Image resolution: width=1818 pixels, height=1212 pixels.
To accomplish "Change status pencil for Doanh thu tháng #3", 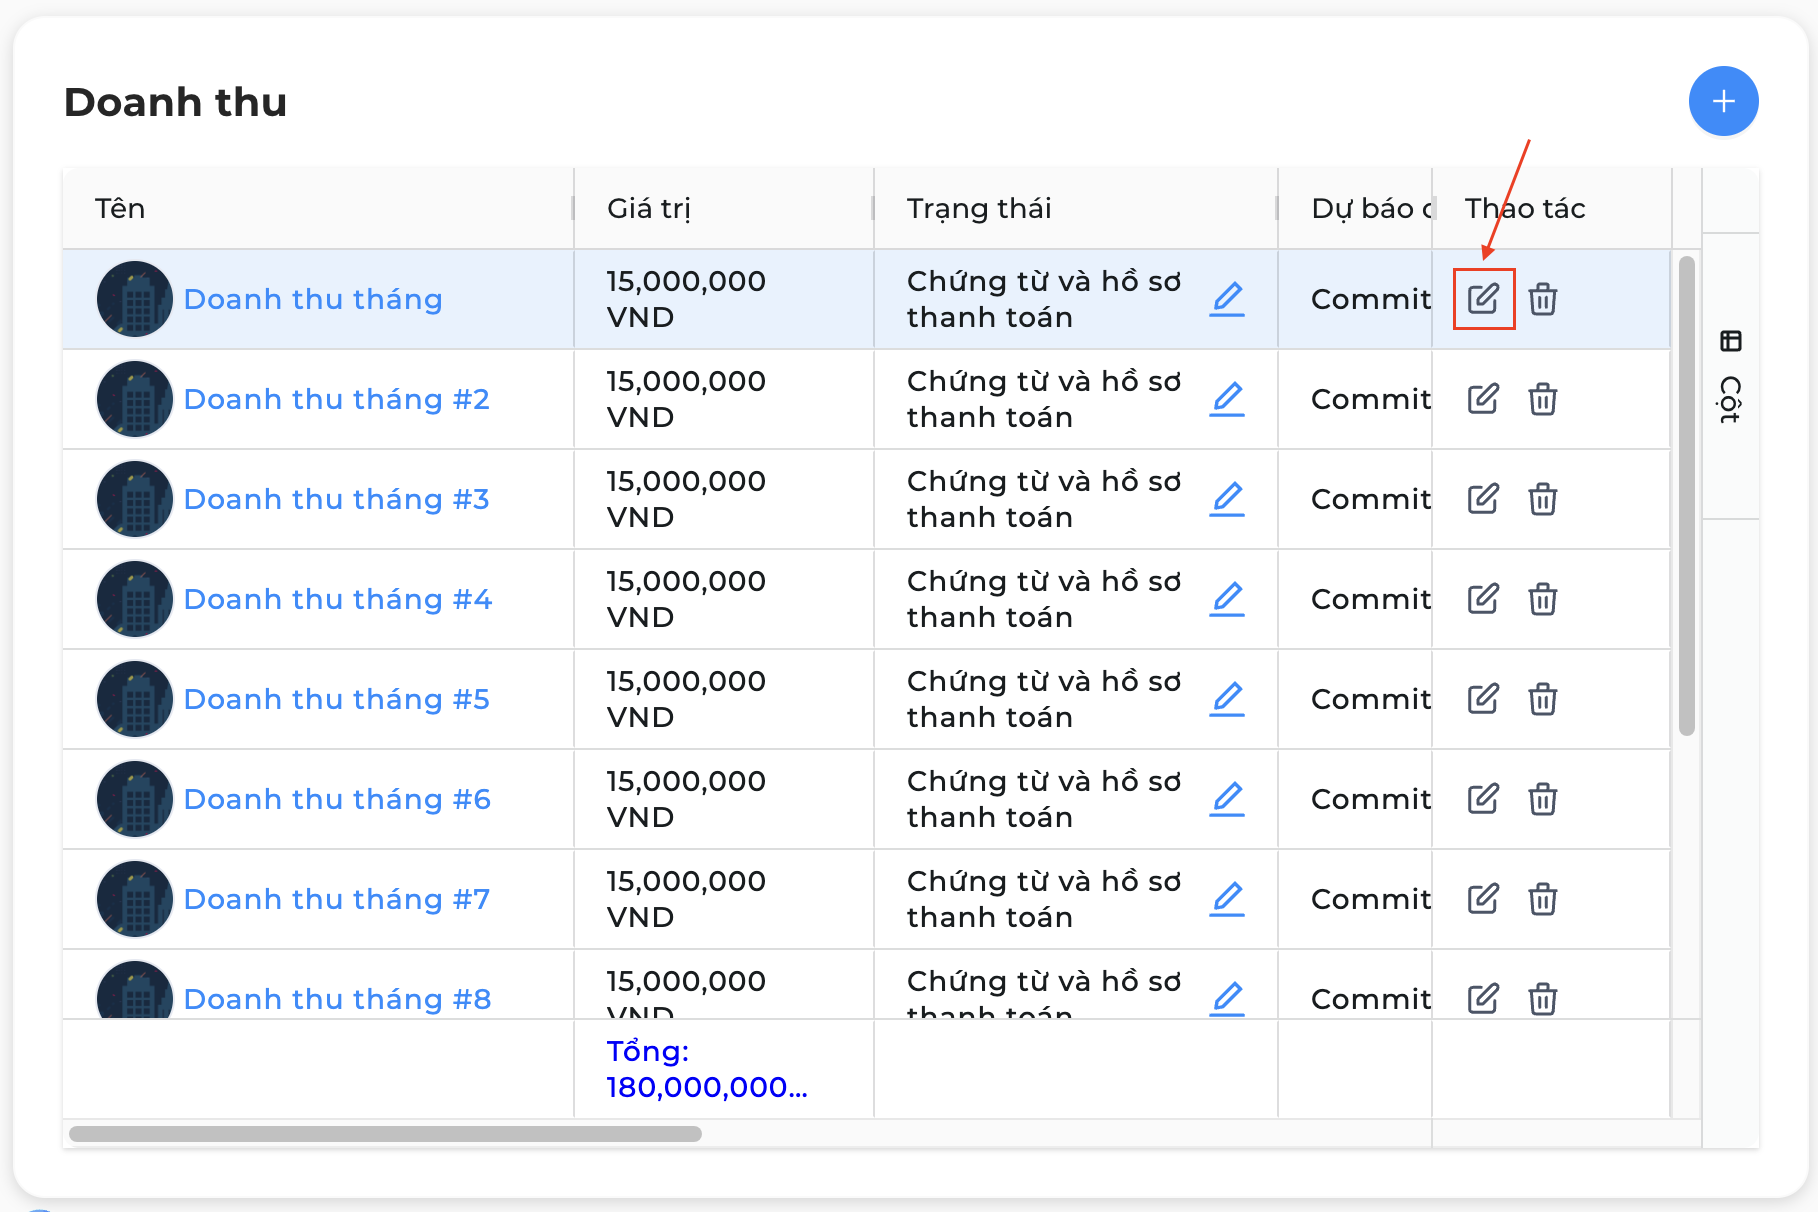I will click(x=1227, y=499).
